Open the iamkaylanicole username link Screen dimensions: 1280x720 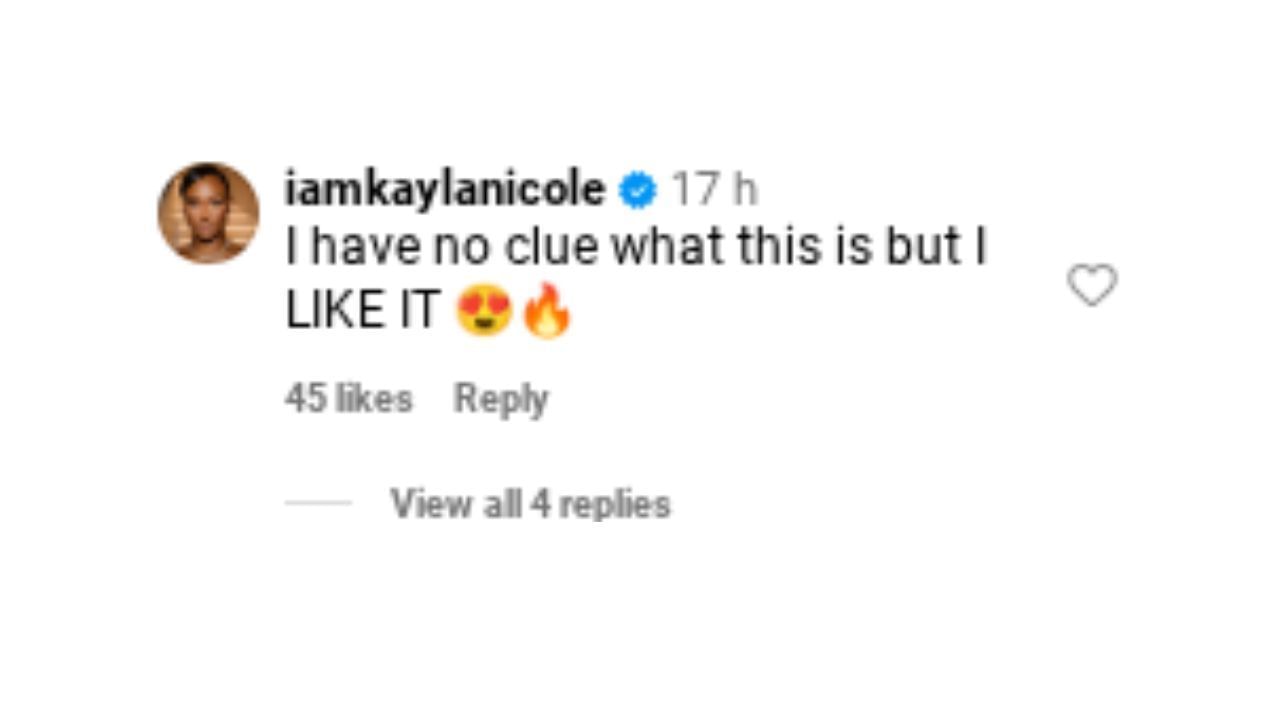(445, 189)
